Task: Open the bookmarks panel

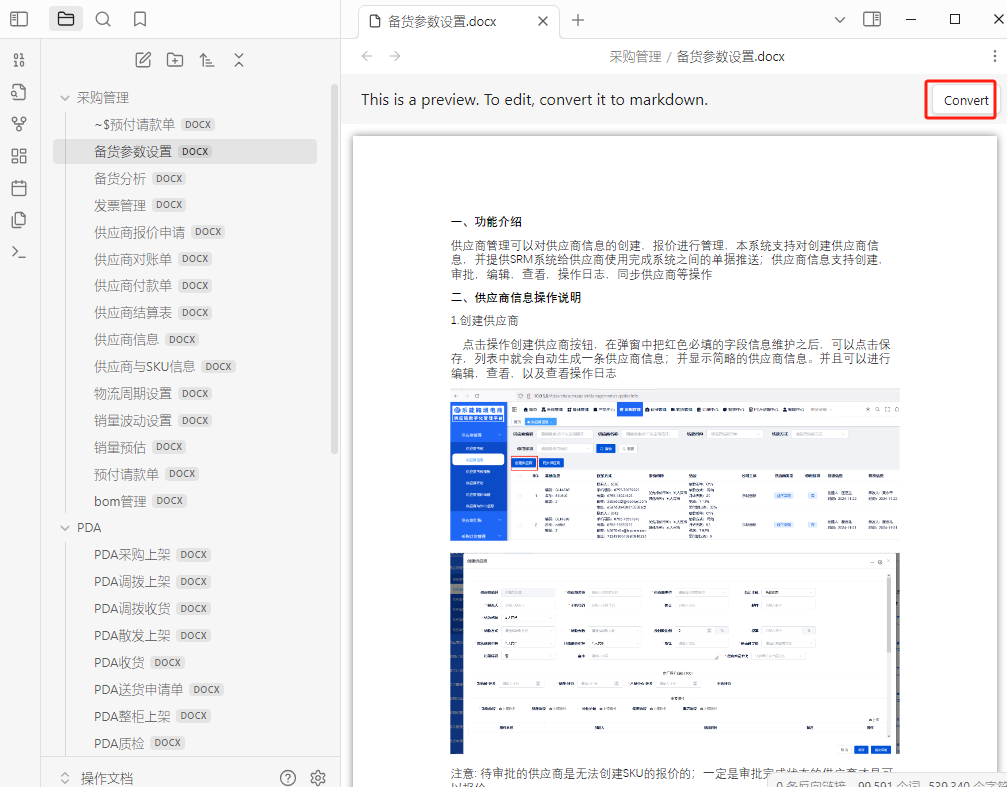Action: 139,19
